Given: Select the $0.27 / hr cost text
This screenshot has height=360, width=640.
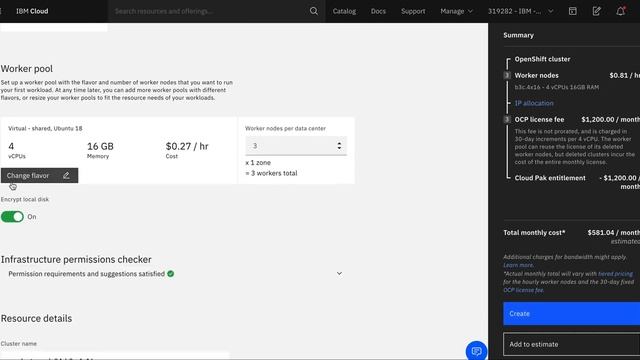Looking at the screenshot, I should click(187, 146).
